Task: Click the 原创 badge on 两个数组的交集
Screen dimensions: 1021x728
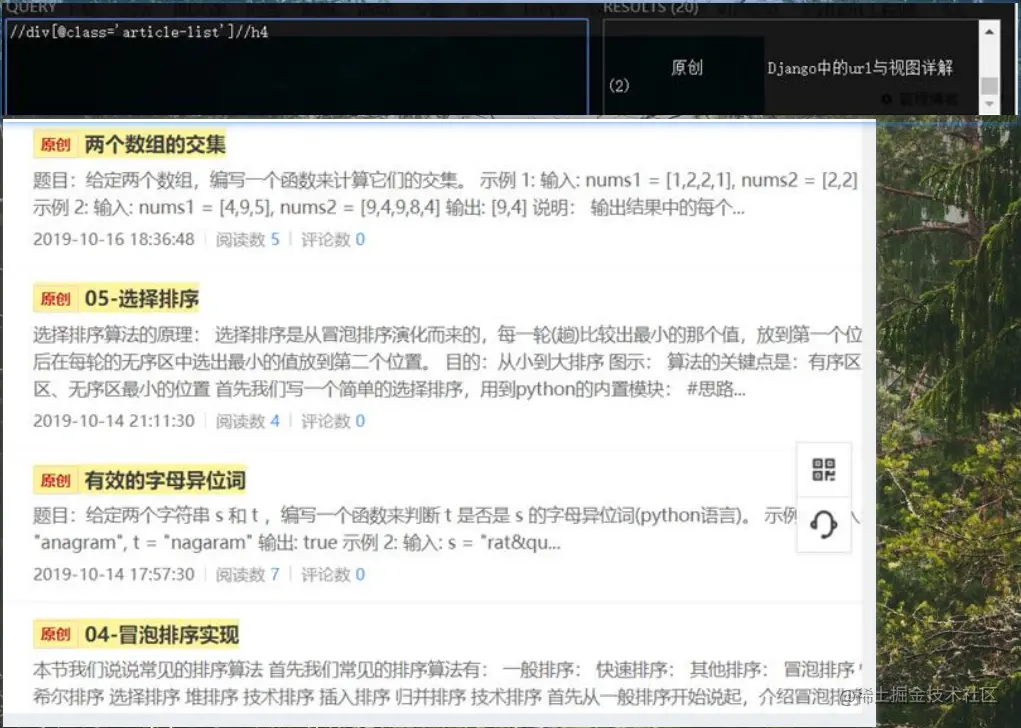Action: pos(56,143)
